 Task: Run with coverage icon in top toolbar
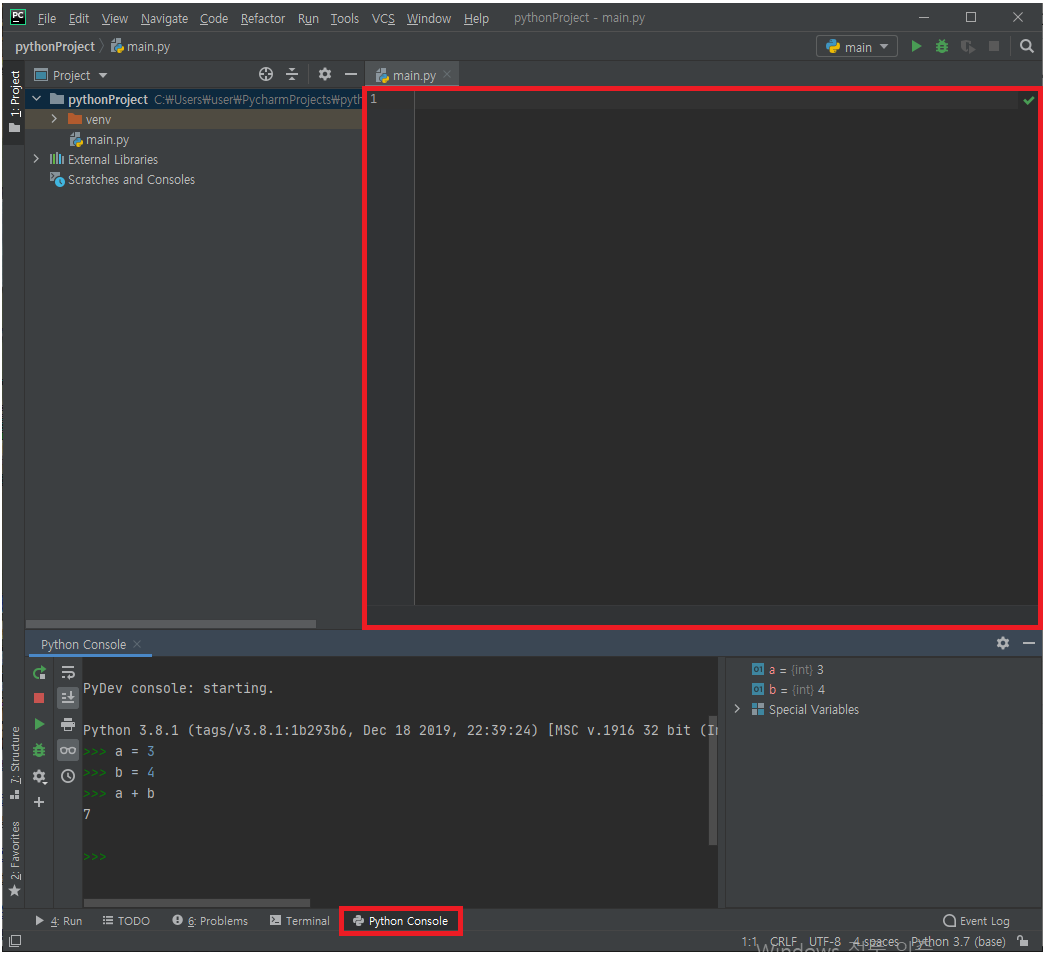coord(968,47)
